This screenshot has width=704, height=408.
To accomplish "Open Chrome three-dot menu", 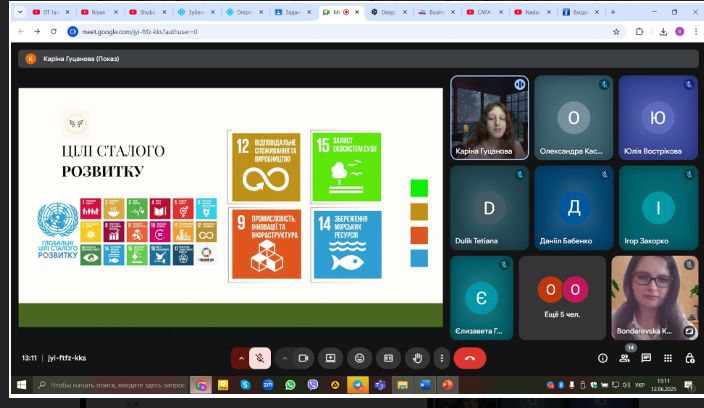I will tap(696, 31).
